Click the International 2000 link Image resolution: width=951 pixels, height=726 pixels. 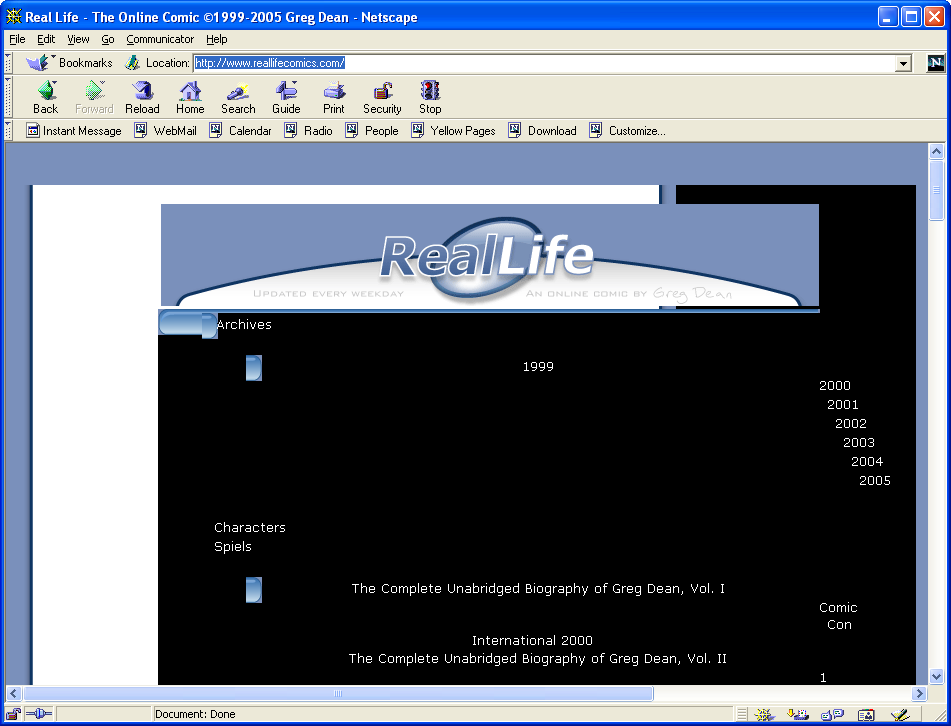(x=532, y=640)
